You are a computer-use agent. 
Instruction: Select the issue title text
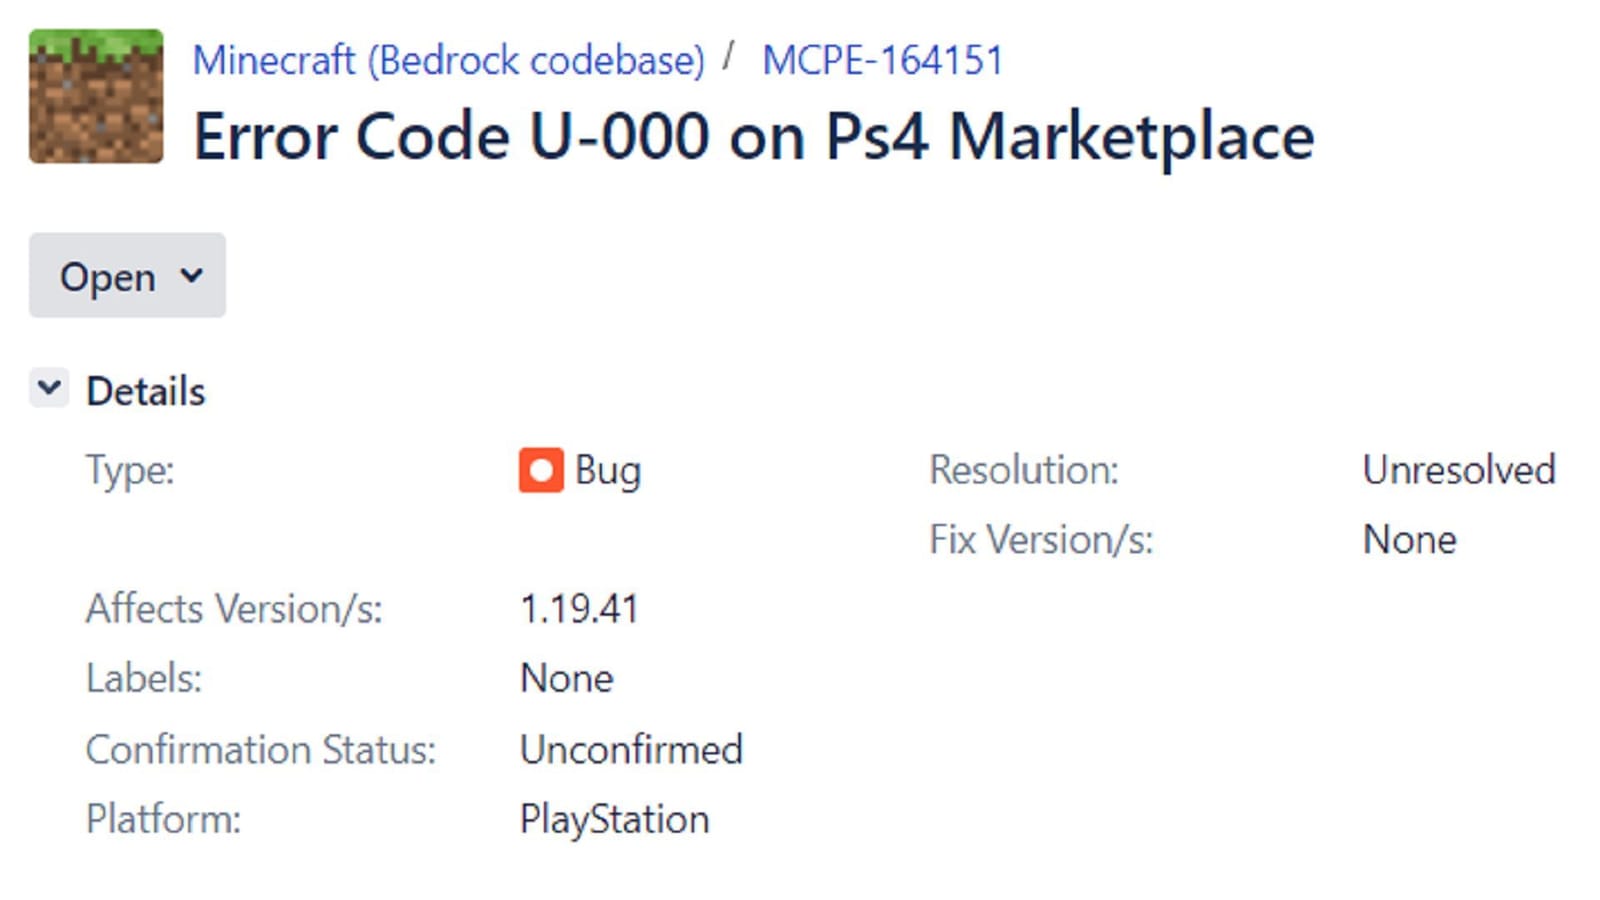tap(753, 135)
